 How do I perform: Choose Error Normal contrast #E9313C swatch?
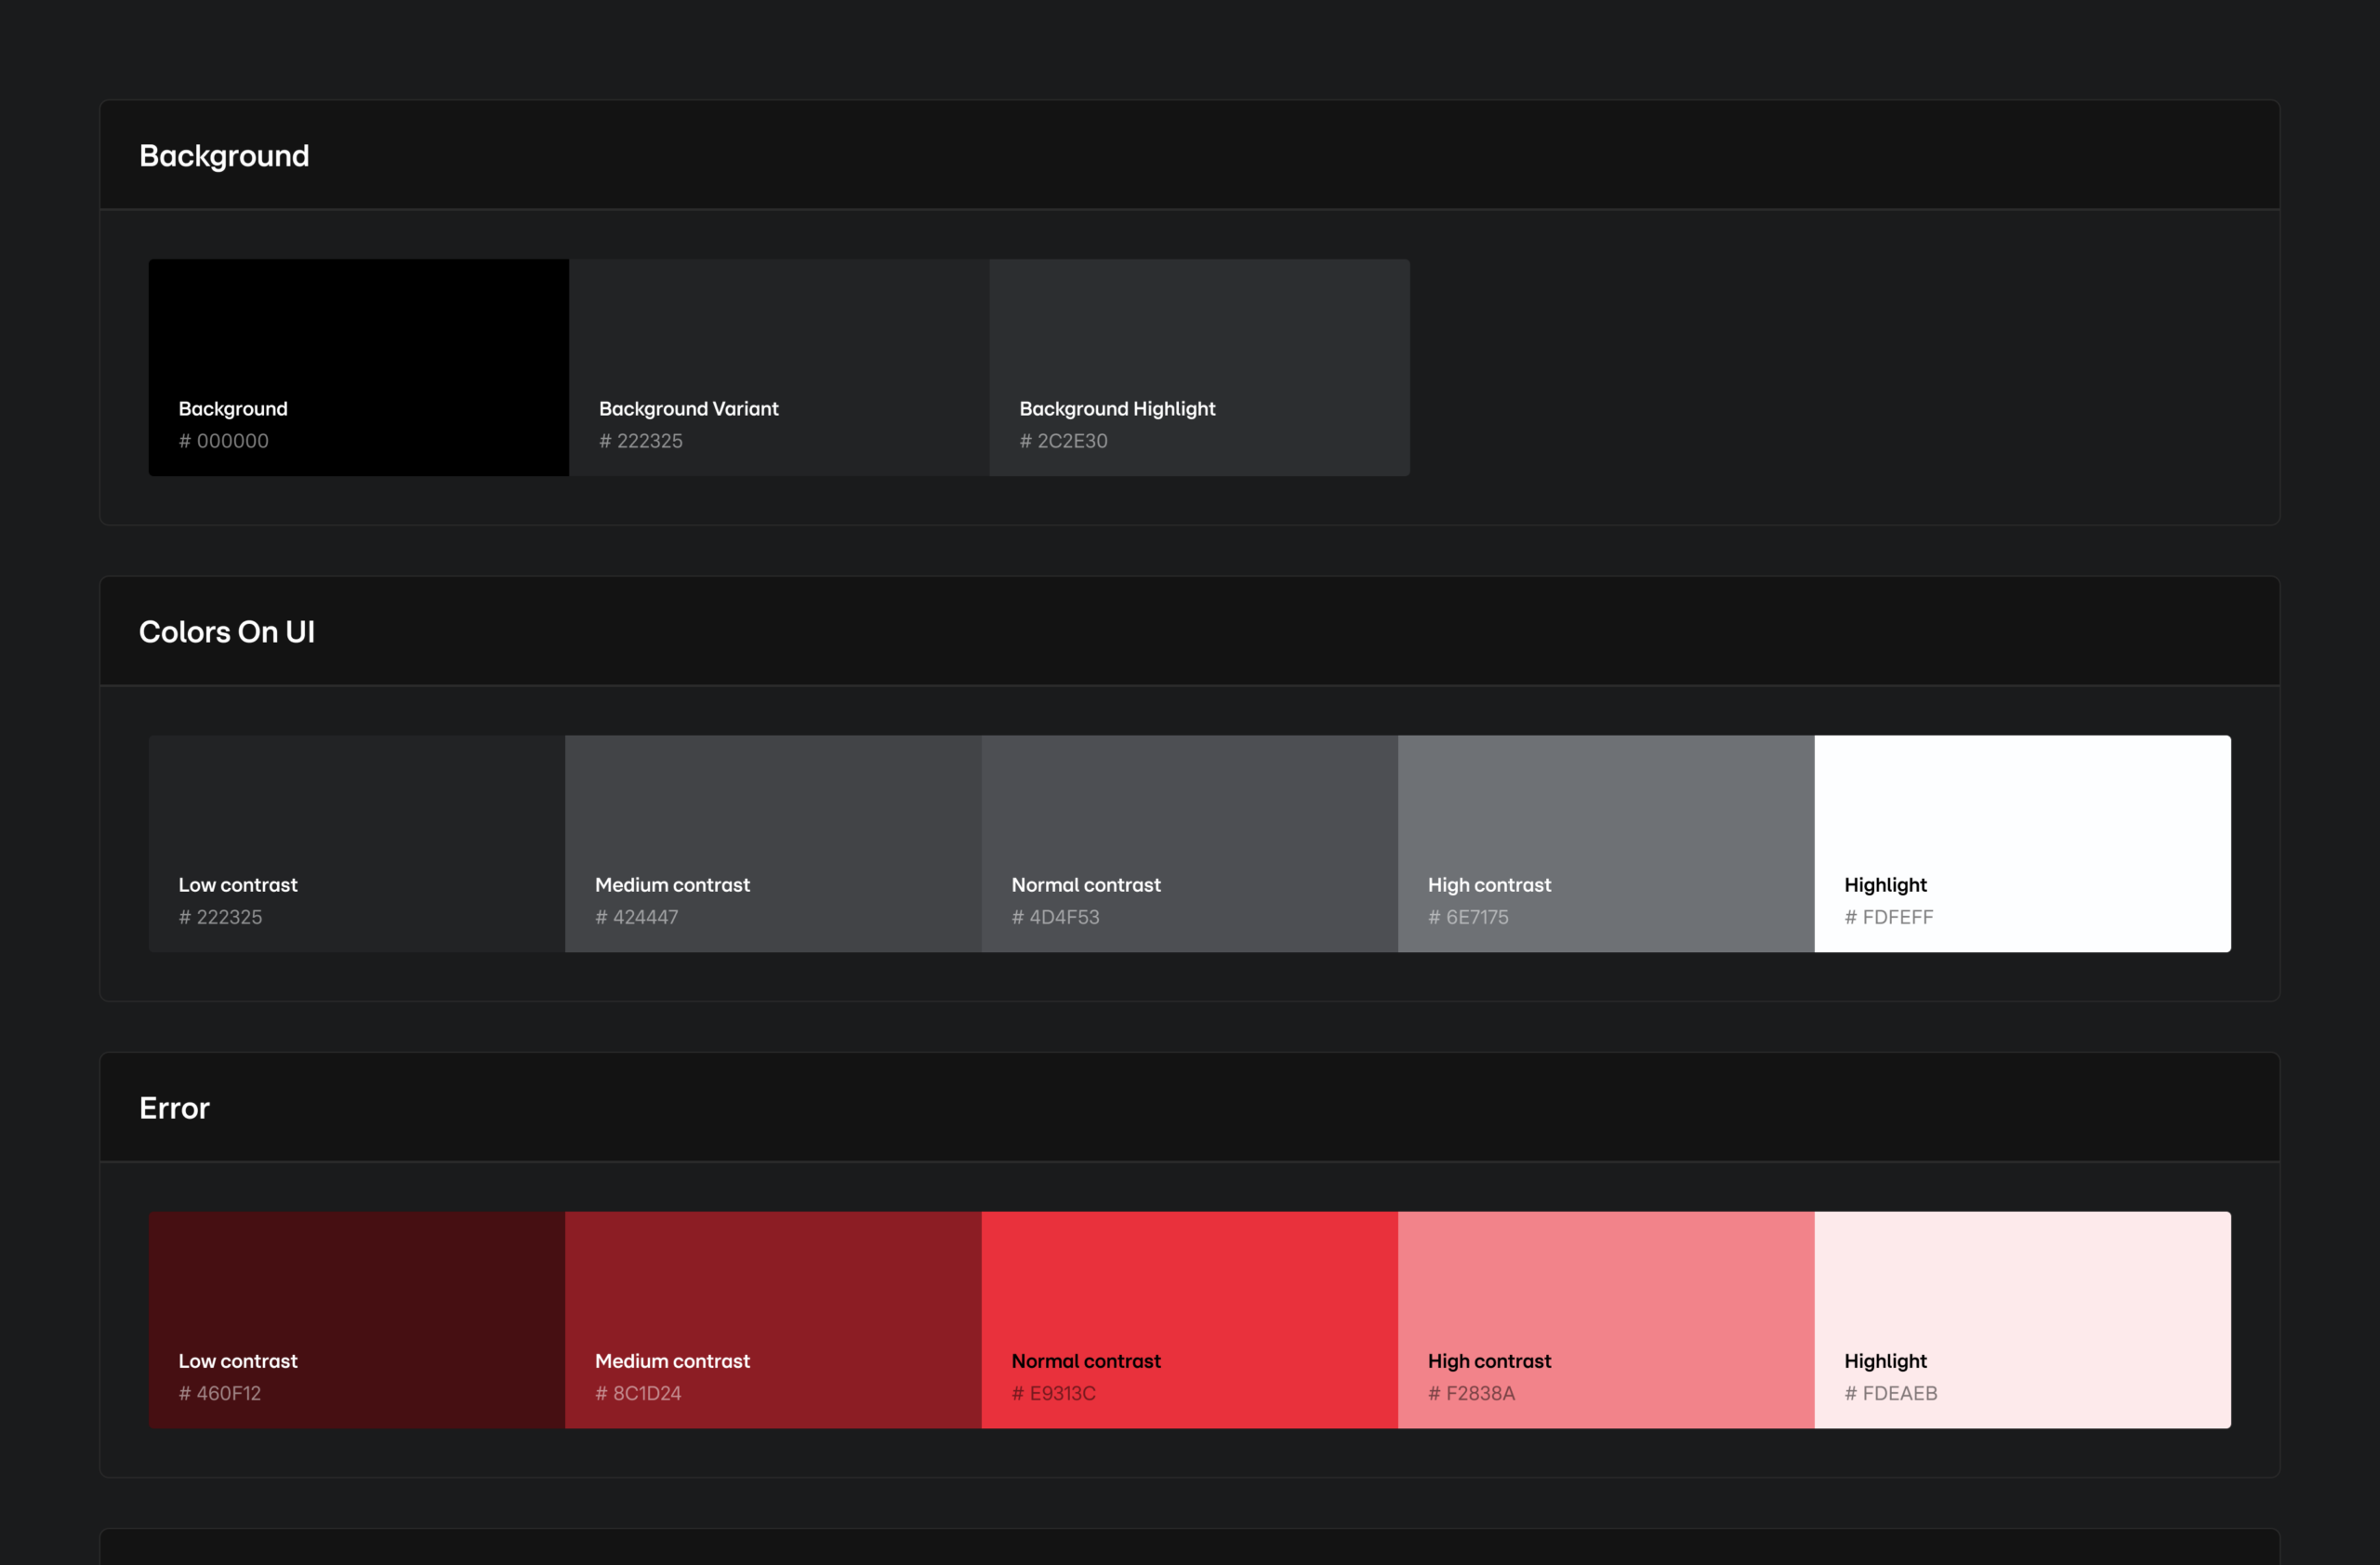[1190, 1319]
